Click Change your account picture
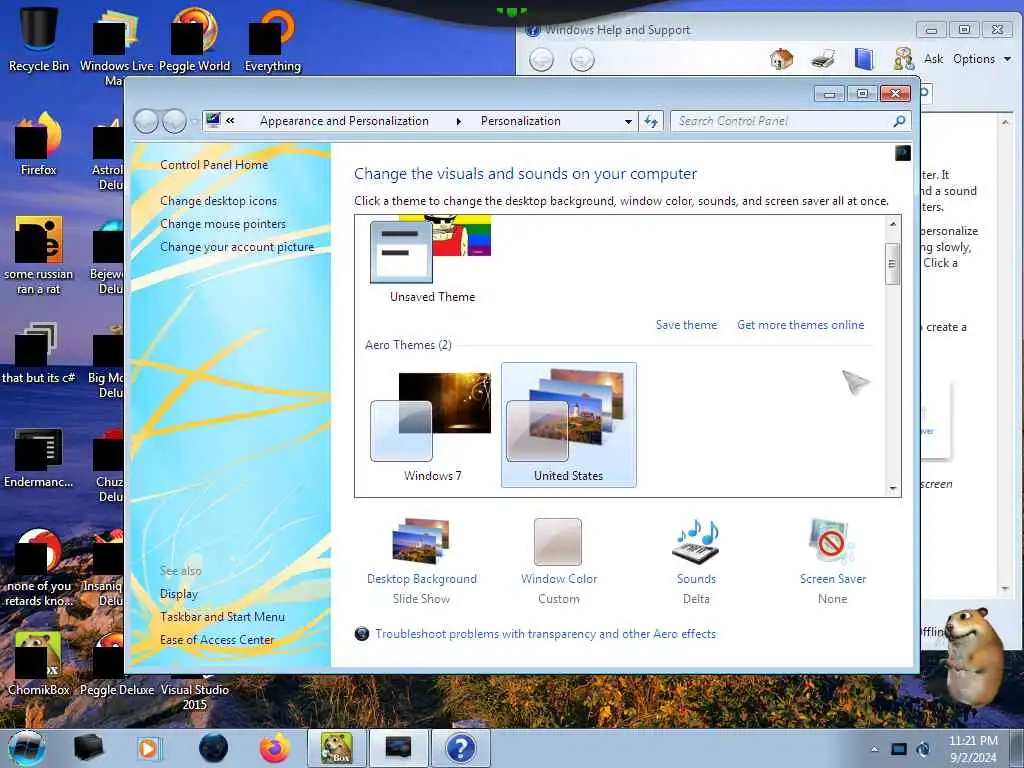This screenshot has width=1024, height=768. tap(237, 247)
